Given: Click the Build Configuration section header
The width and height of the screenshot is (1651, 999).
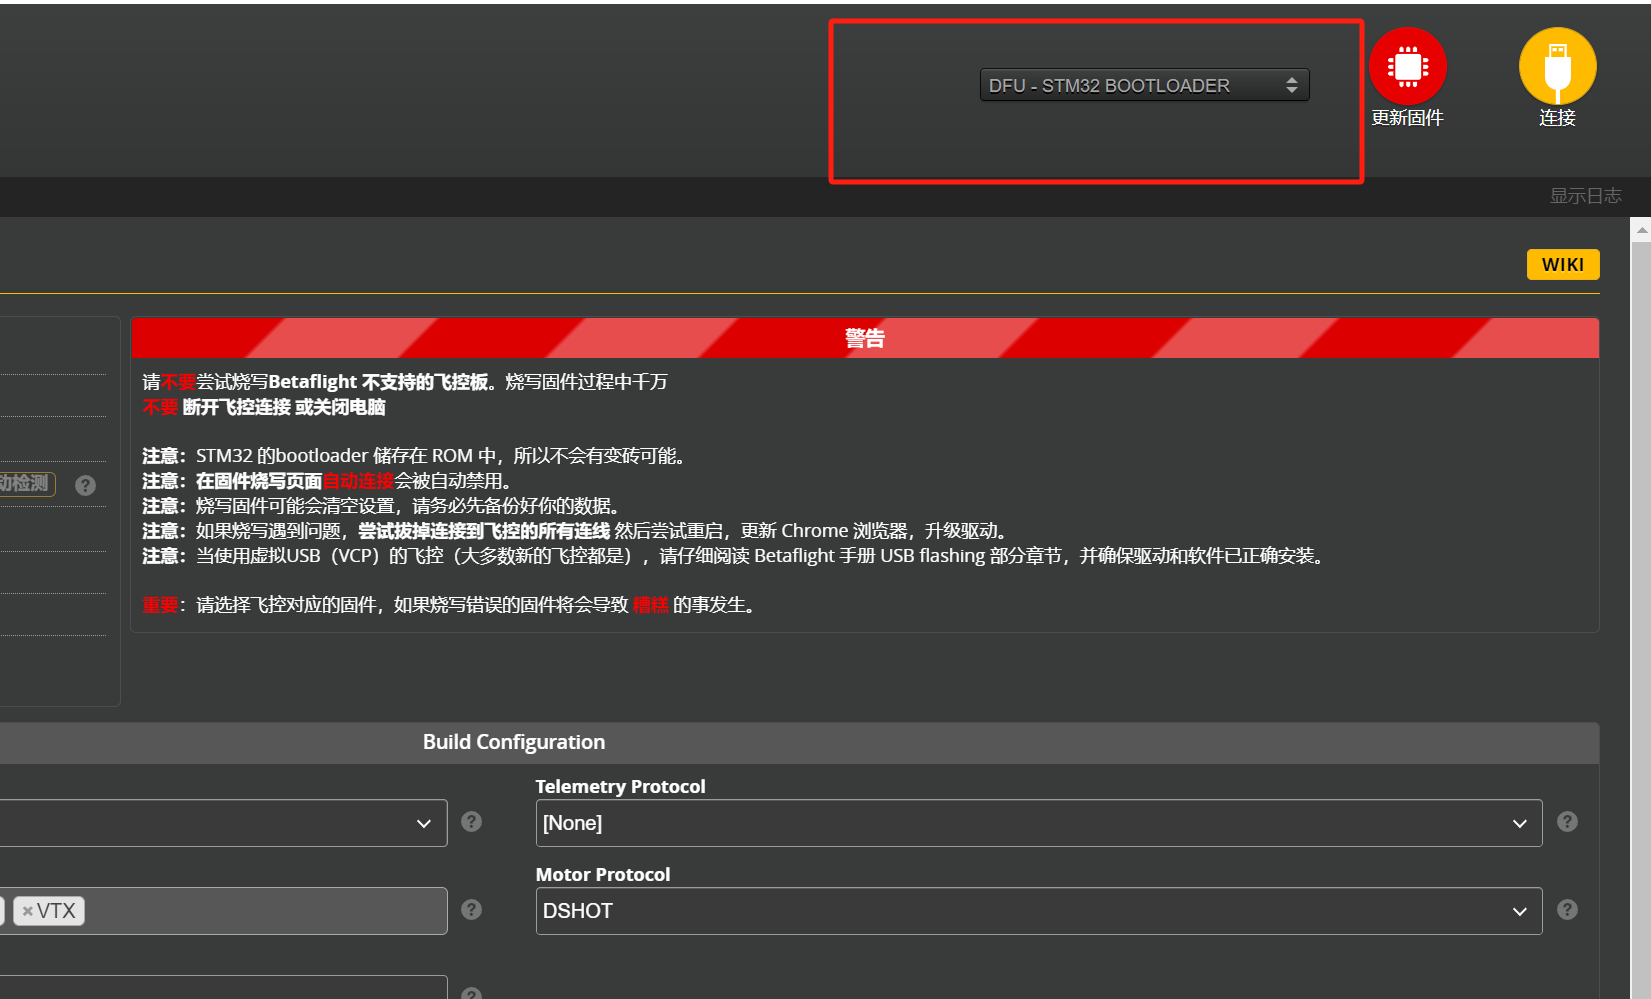Looking at the screenshot, I should (x=514, y=742).
